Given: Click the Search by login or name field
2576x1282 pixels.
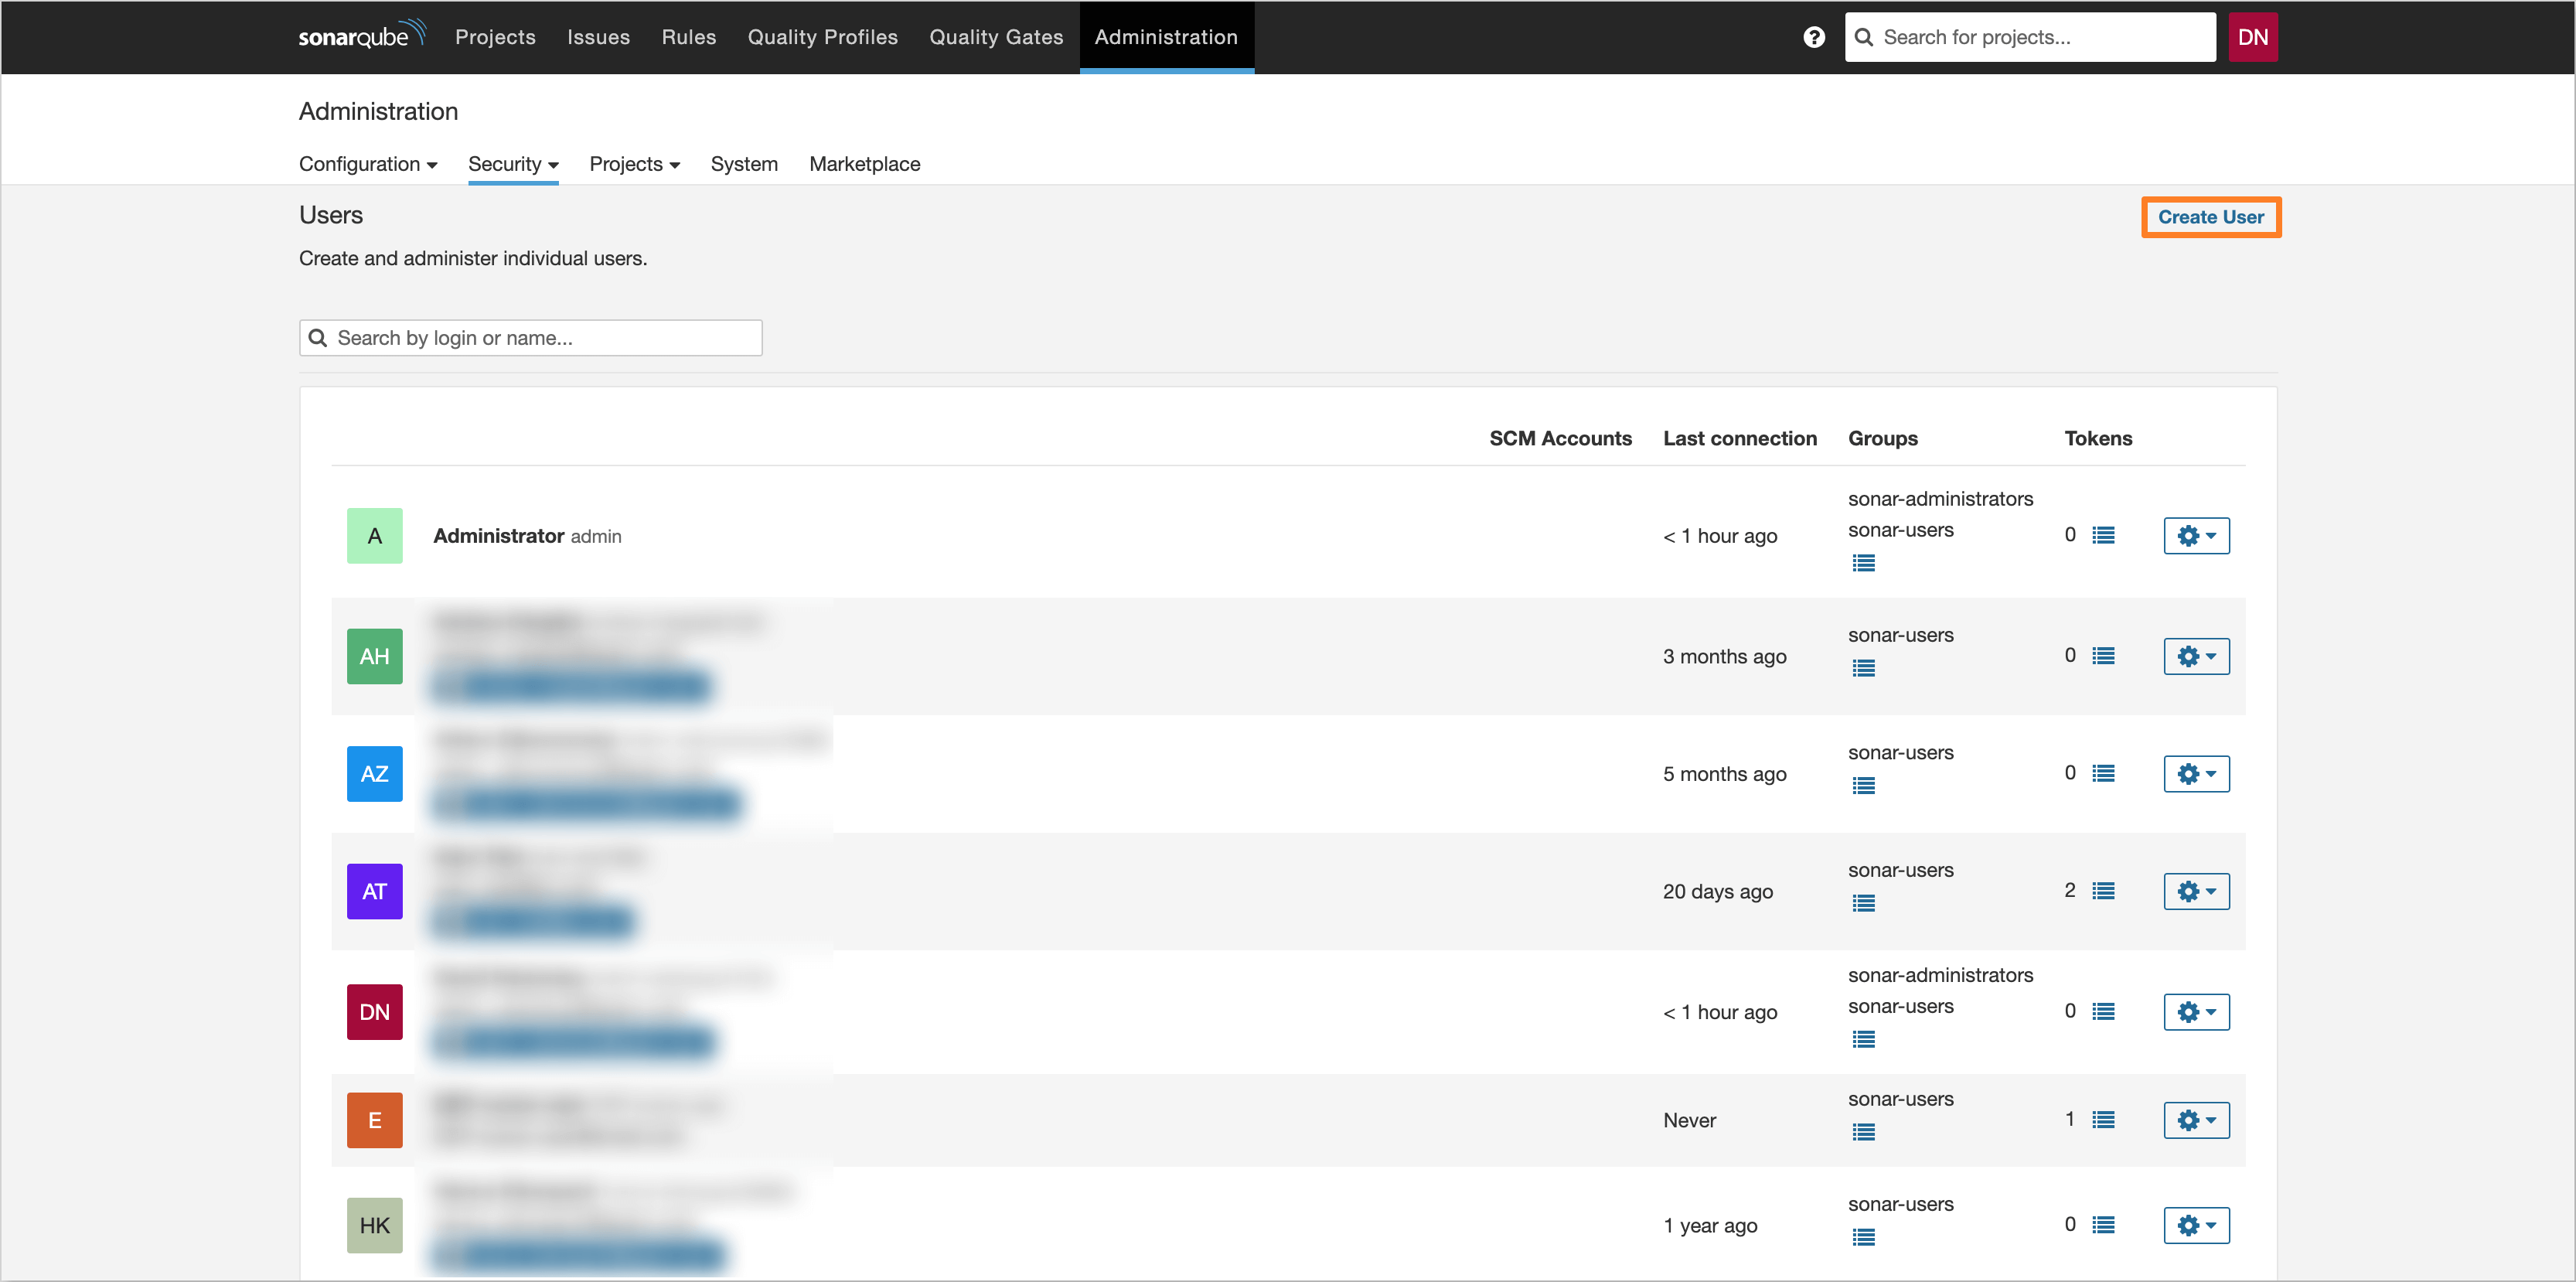Looking at the screenshot, I should coord(530,337).
